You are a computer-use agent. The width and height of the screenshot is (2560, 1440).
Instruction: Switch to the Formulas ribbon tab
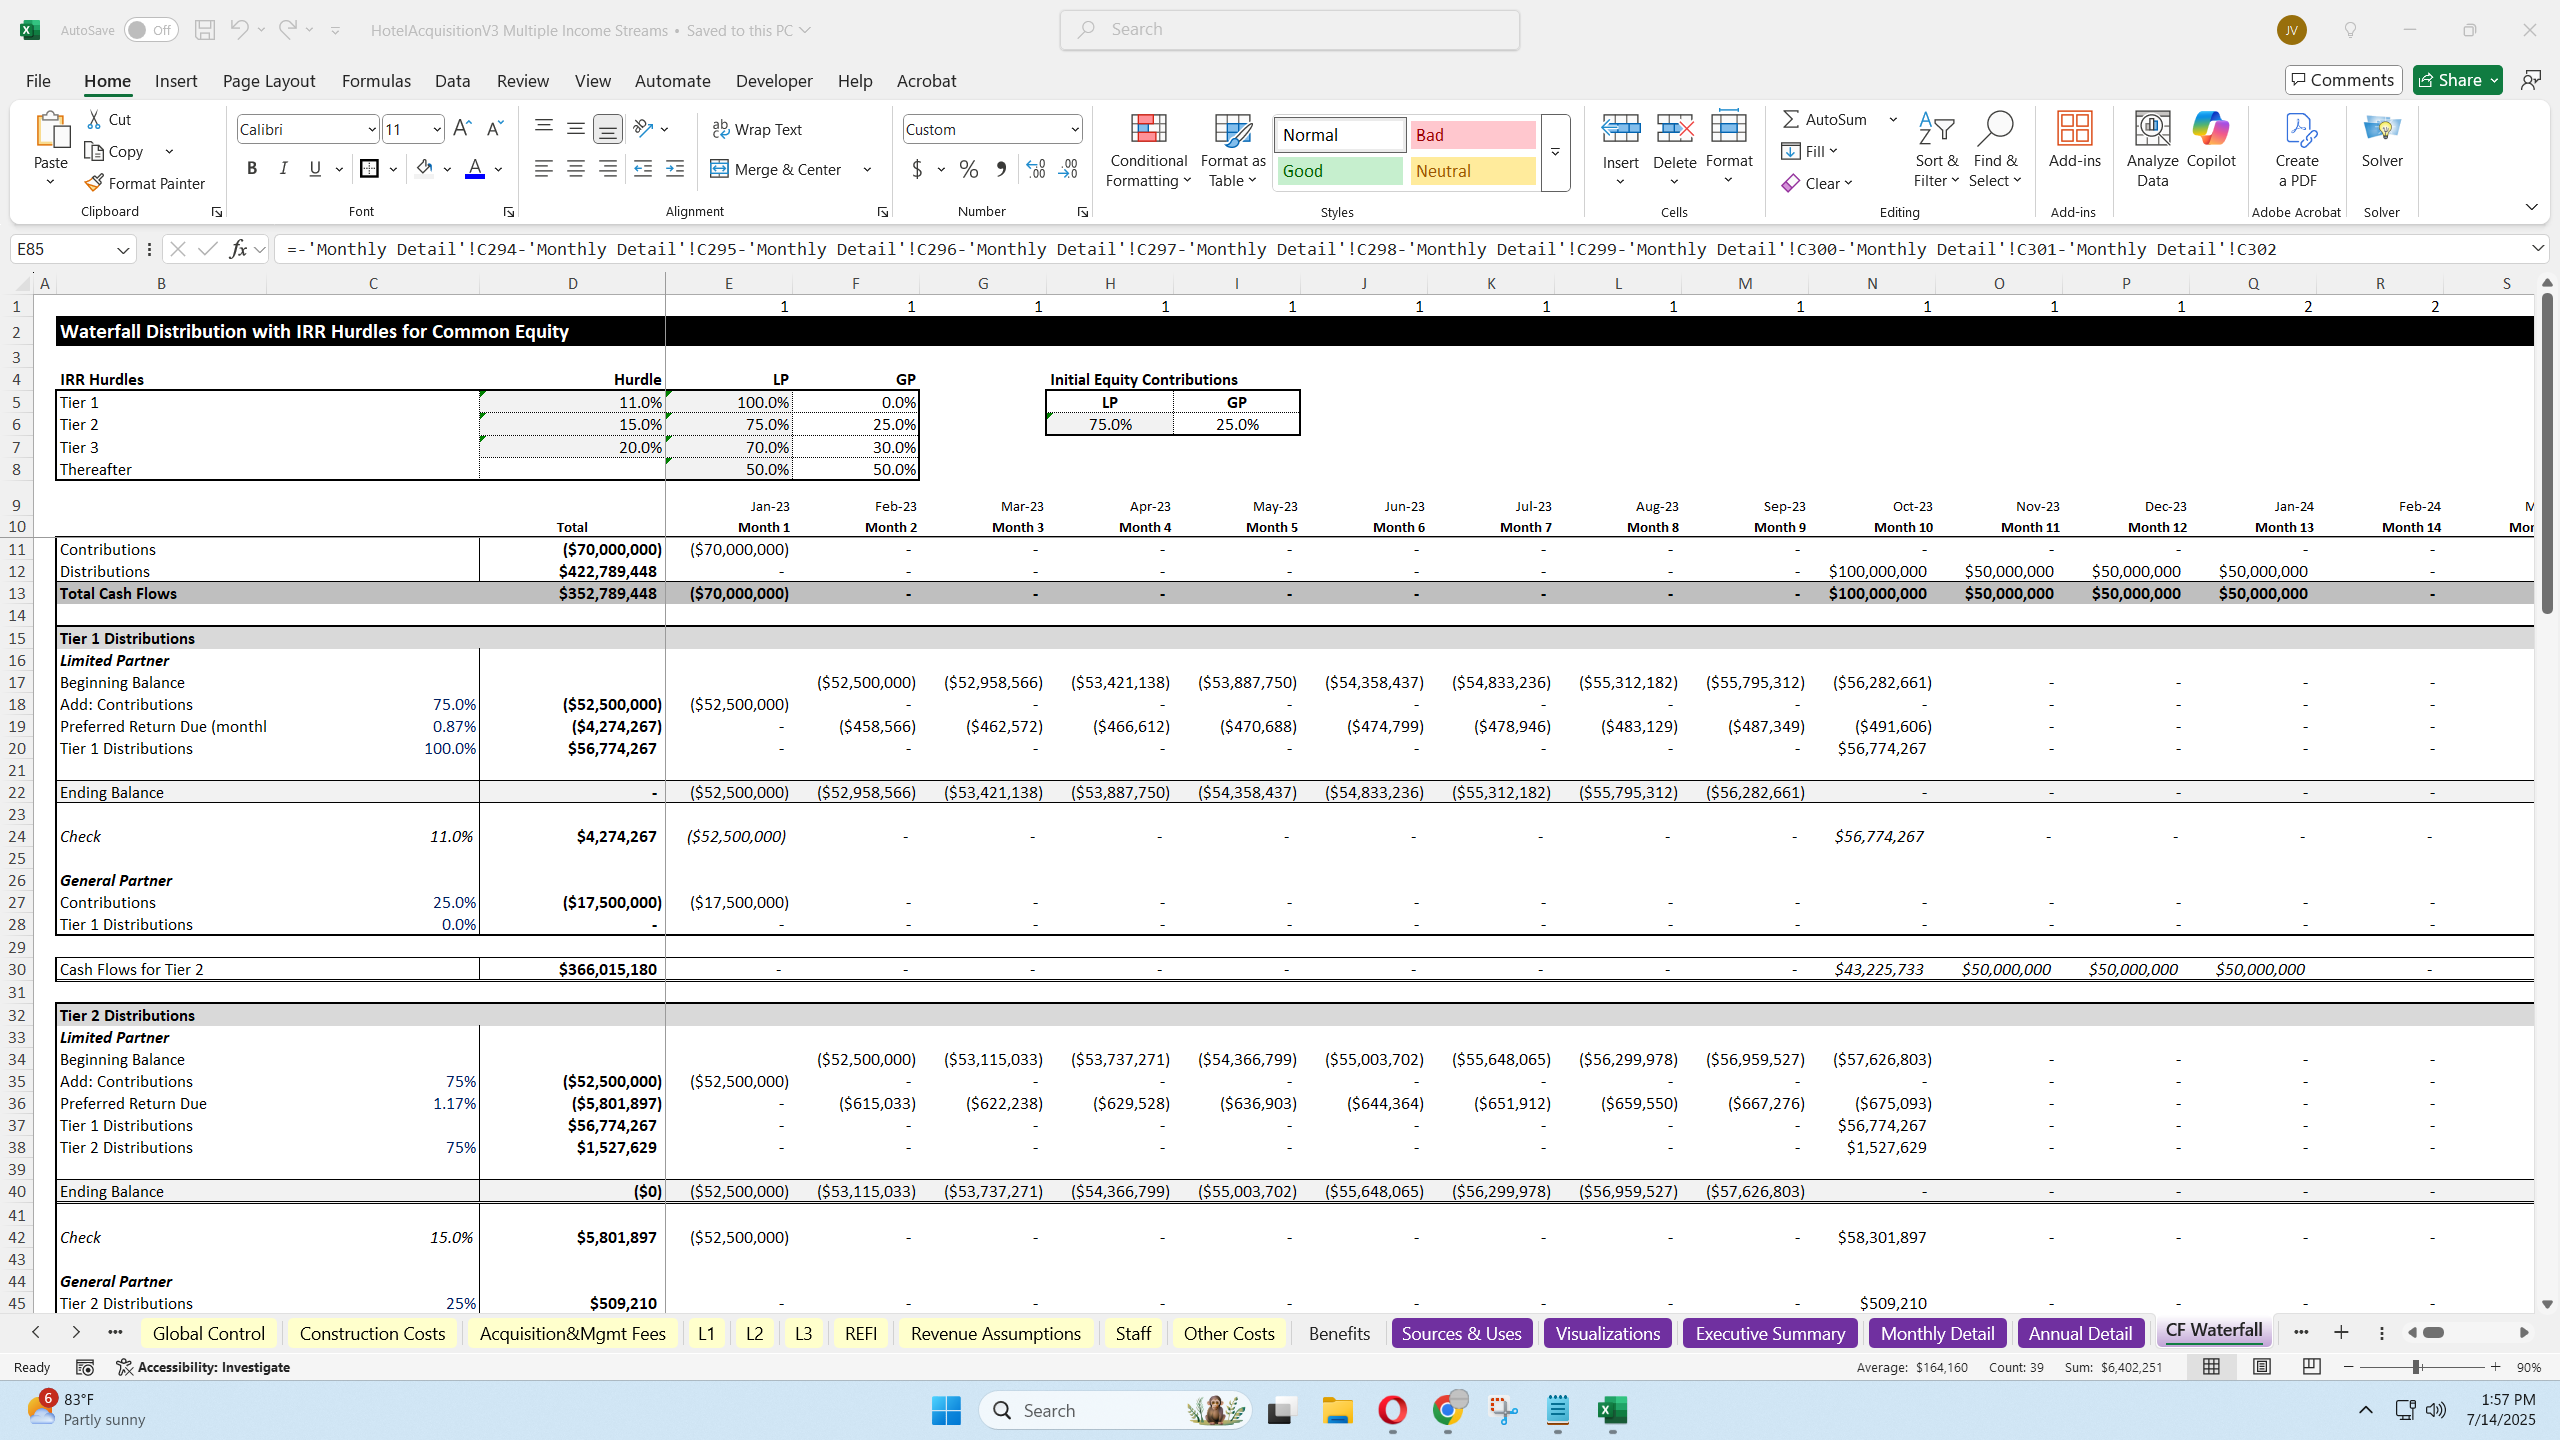click(376, 81)
